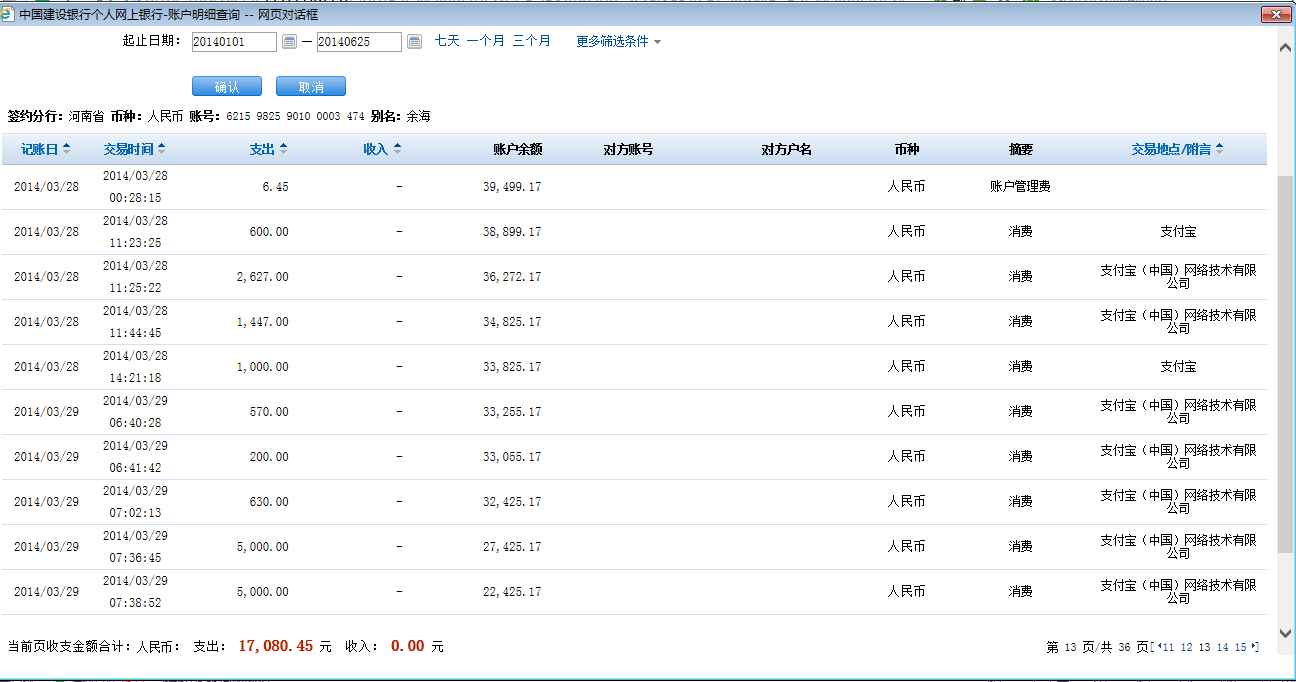Go to previous pages with left arrow
Screen dimensions: 1296x682
click(x=1159, y=647)
